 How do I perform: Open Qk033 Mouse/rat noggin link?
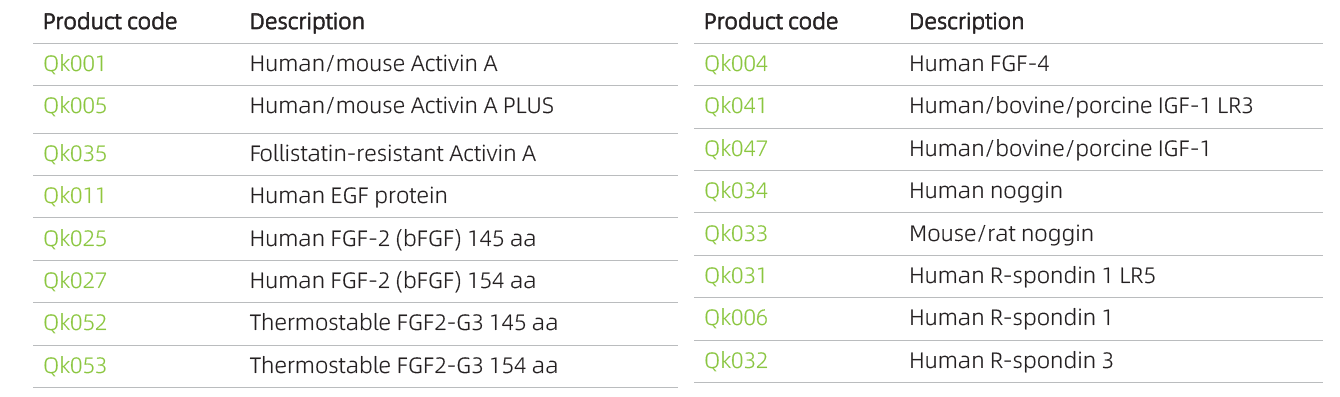pyautogui.click(x=736, y=234)
